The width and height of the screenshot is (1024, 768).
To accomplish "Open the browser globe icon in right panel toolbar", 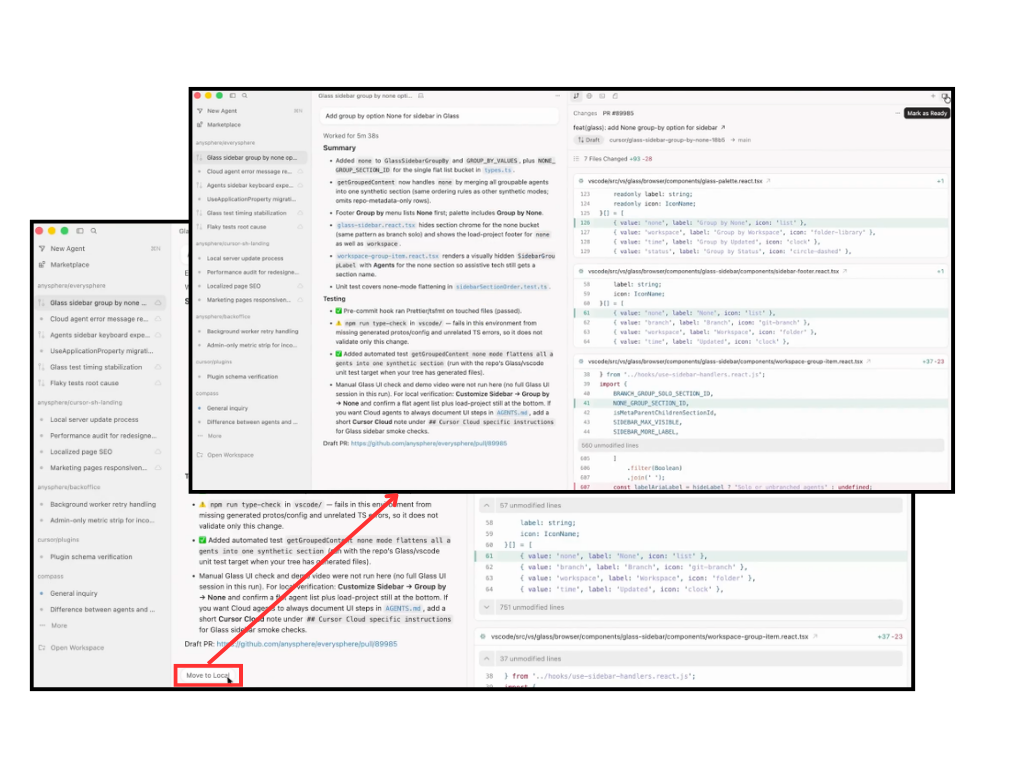I will point(589,96).
